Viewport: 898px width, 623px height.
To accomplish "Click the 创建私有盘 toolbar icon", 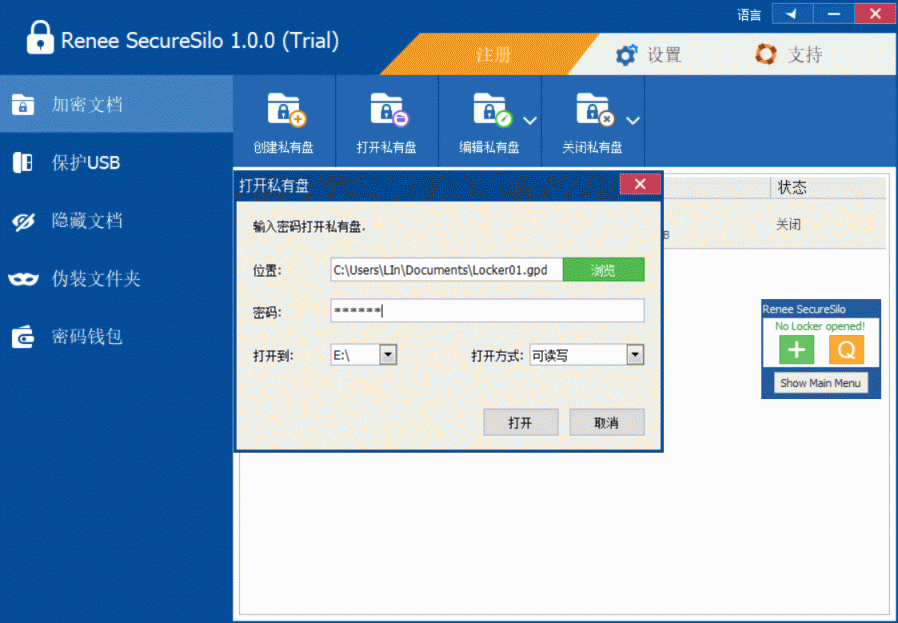I will click(x=286, y=109).
